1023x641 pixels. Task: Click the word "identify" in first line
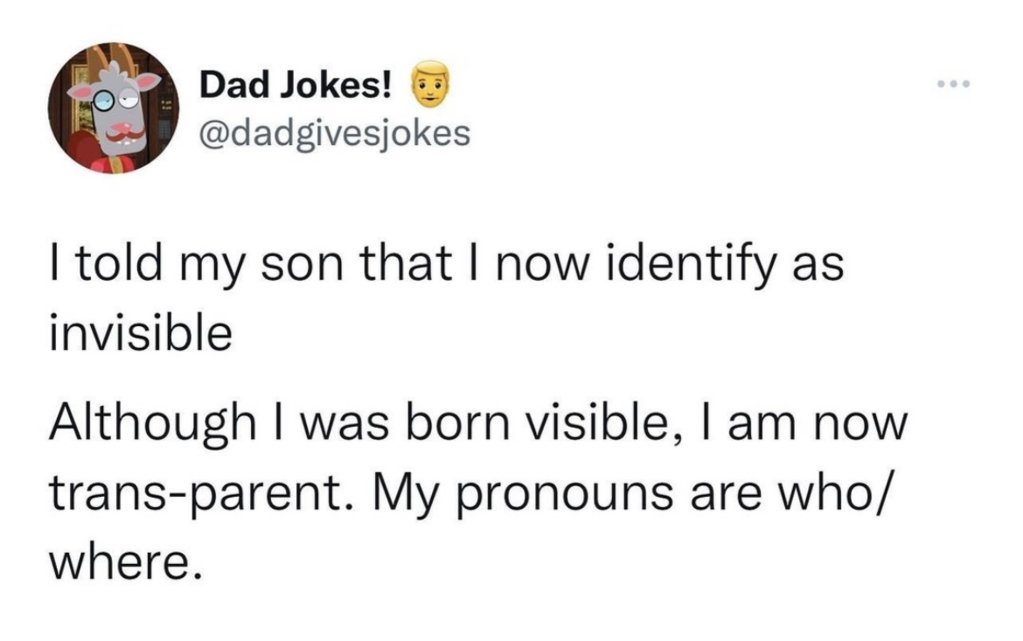click(x=692, y=266)
